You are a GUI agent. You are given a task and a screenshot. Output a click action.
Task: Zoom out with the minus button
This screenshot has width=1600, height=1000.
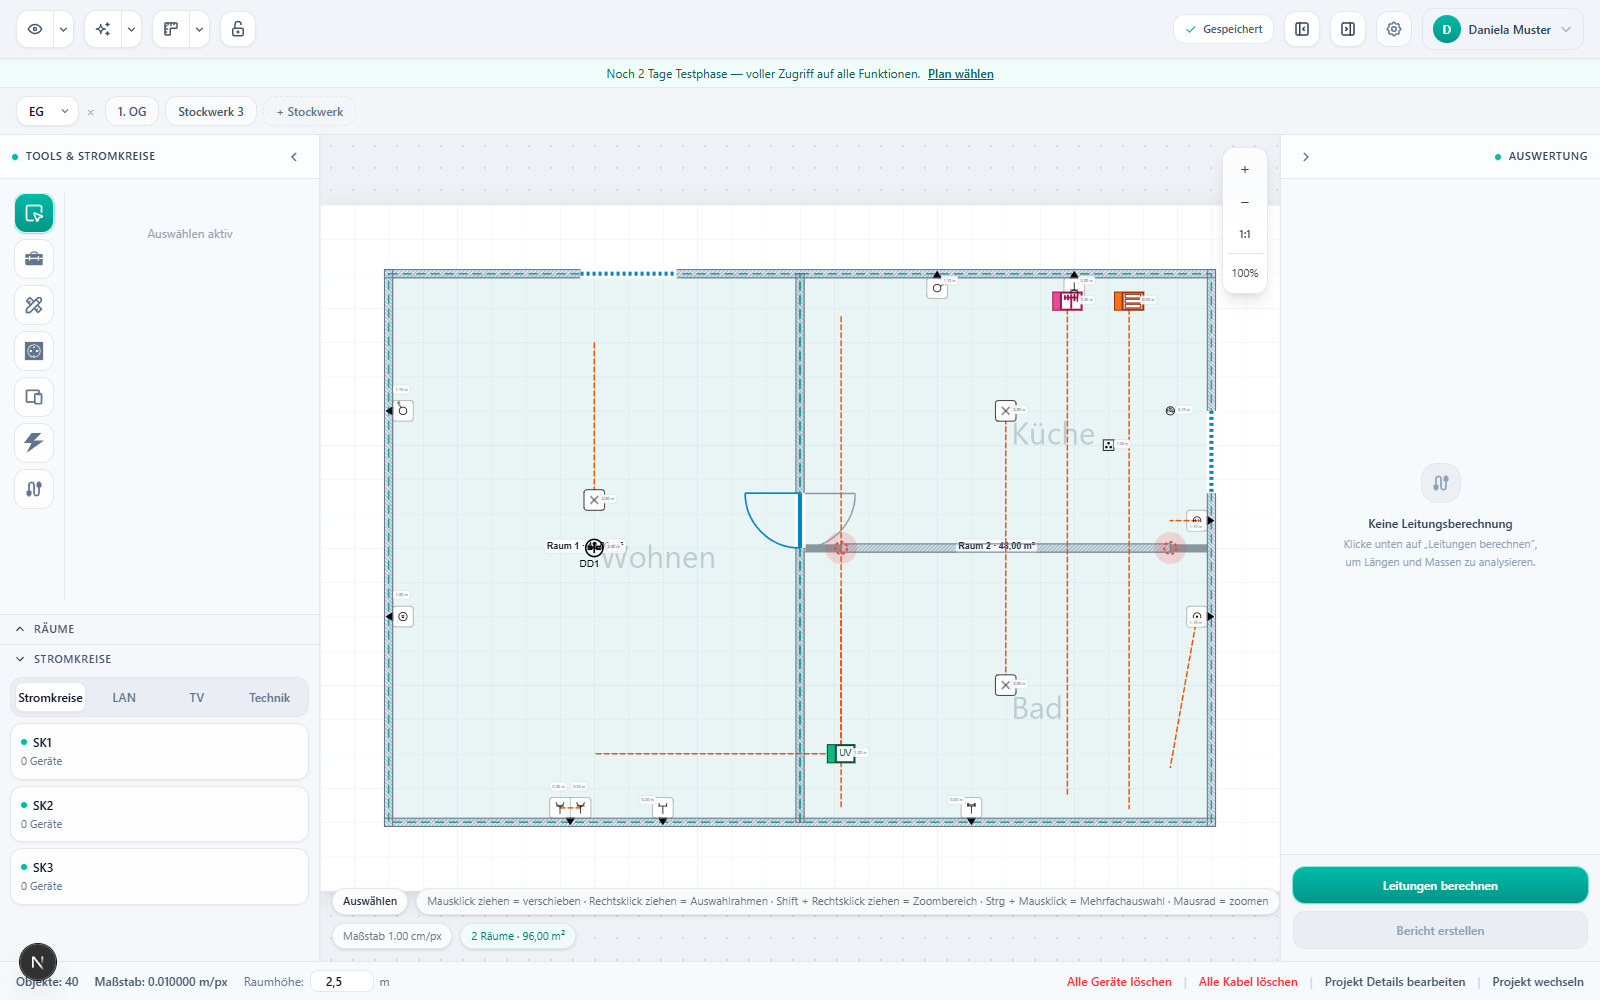click(1245, 202)
